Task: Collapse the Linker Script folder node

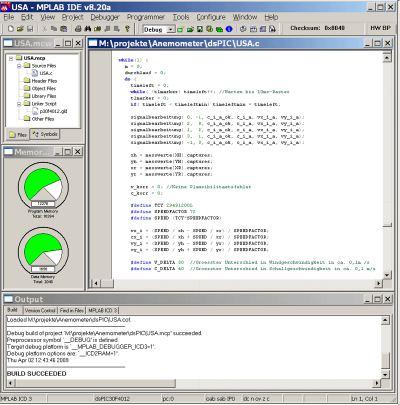Action: click(19, 104)
